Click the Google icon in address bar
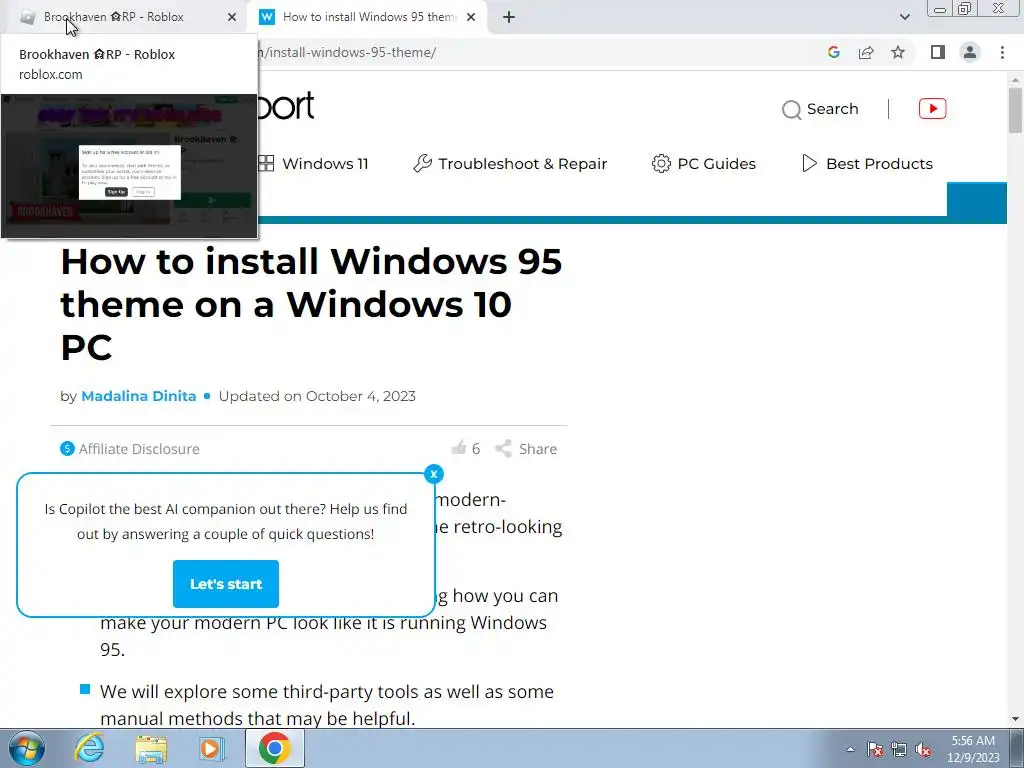This screenshot has height=768, width=1024. [833, 52]
